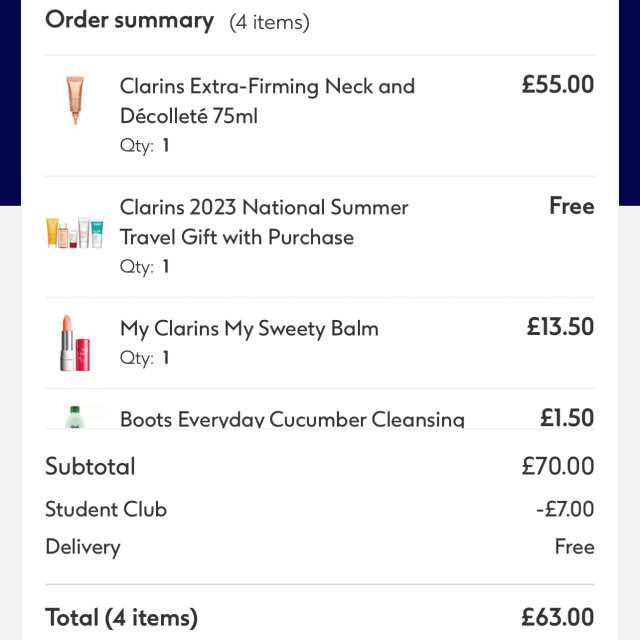Click the £55.00 price of Extra-Firming Neck
Image resolution: width=640 pixels, height=640 pixels.
click(557, 85)
